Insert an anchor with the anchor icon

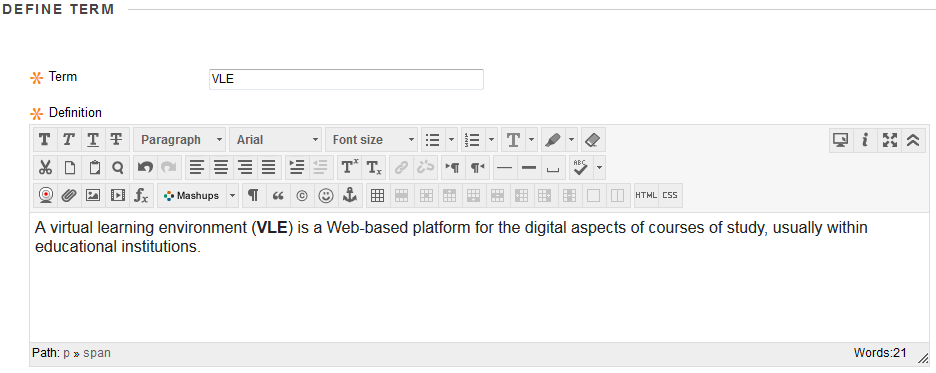point(350,196)
